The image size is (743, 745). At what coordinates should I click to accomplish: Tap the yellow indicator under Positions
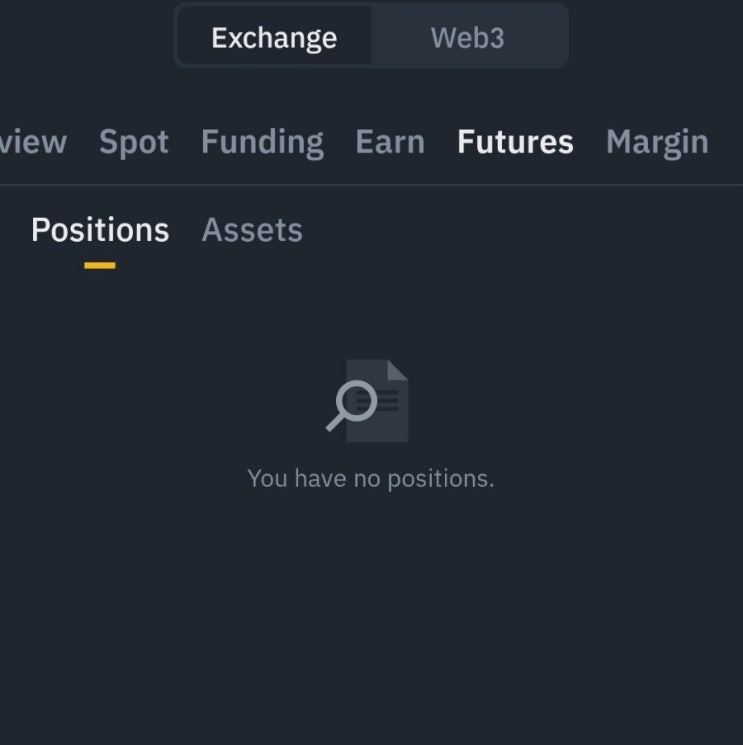(100, 265)
